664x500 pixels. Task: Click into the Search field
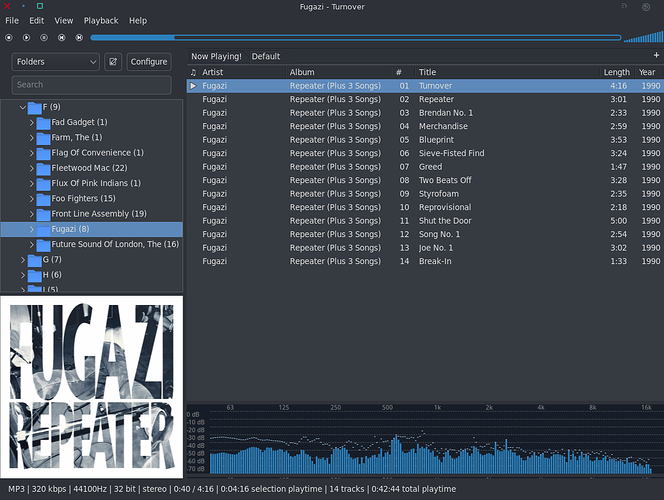click(91, 85)
